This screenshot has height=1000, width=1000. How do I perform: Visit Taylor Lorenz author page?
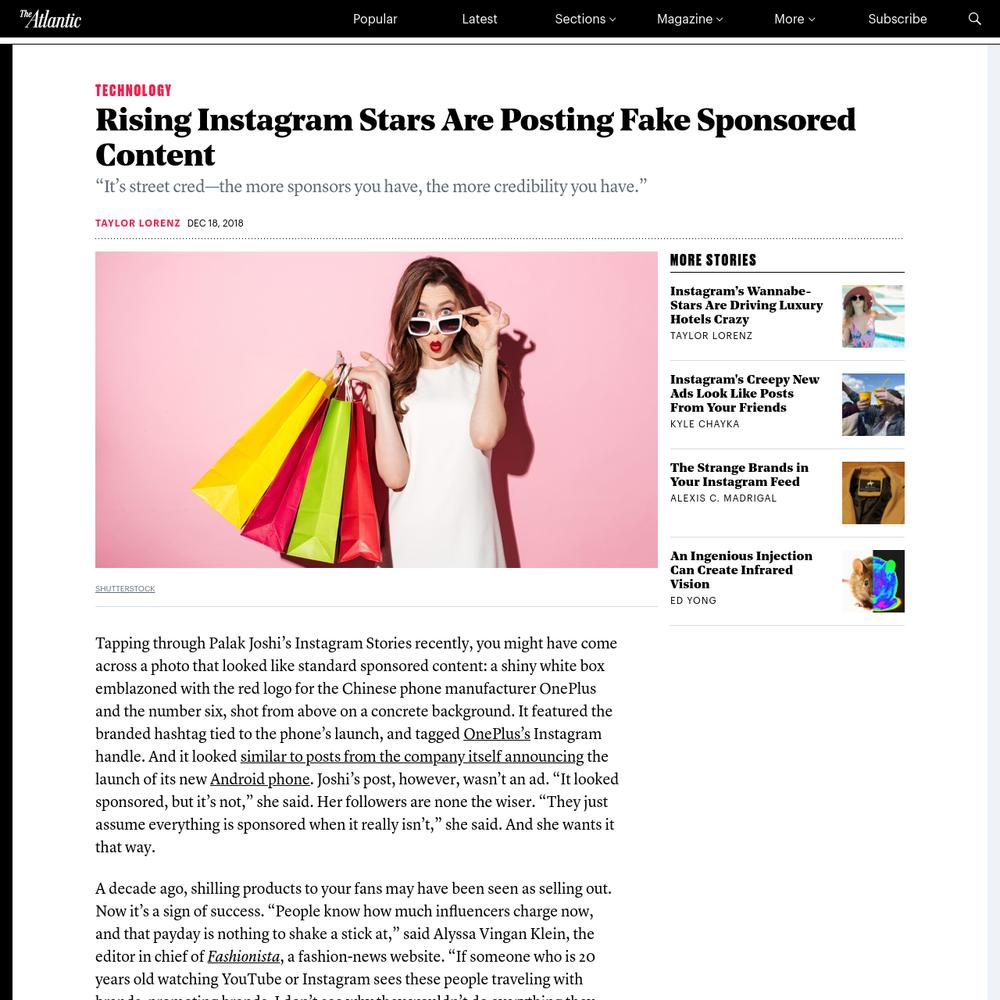pos(138,223)
